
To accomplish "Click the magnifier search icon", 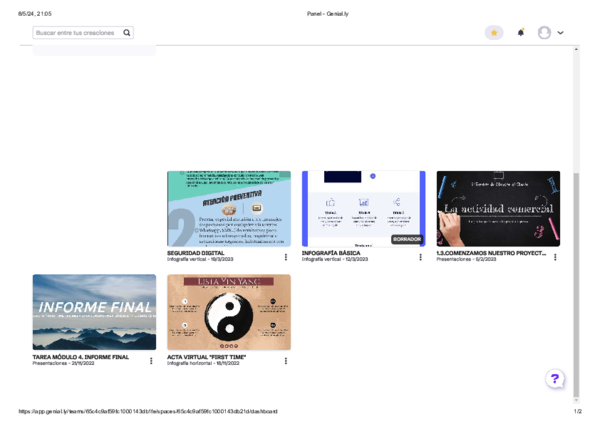I will [x=127, y=33].
